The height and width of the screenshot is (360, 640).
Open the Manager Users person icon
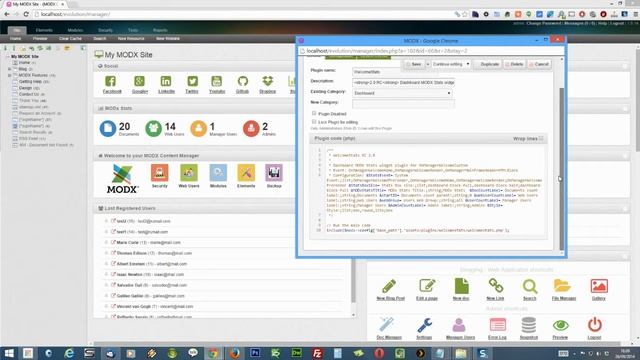point(459,325)
